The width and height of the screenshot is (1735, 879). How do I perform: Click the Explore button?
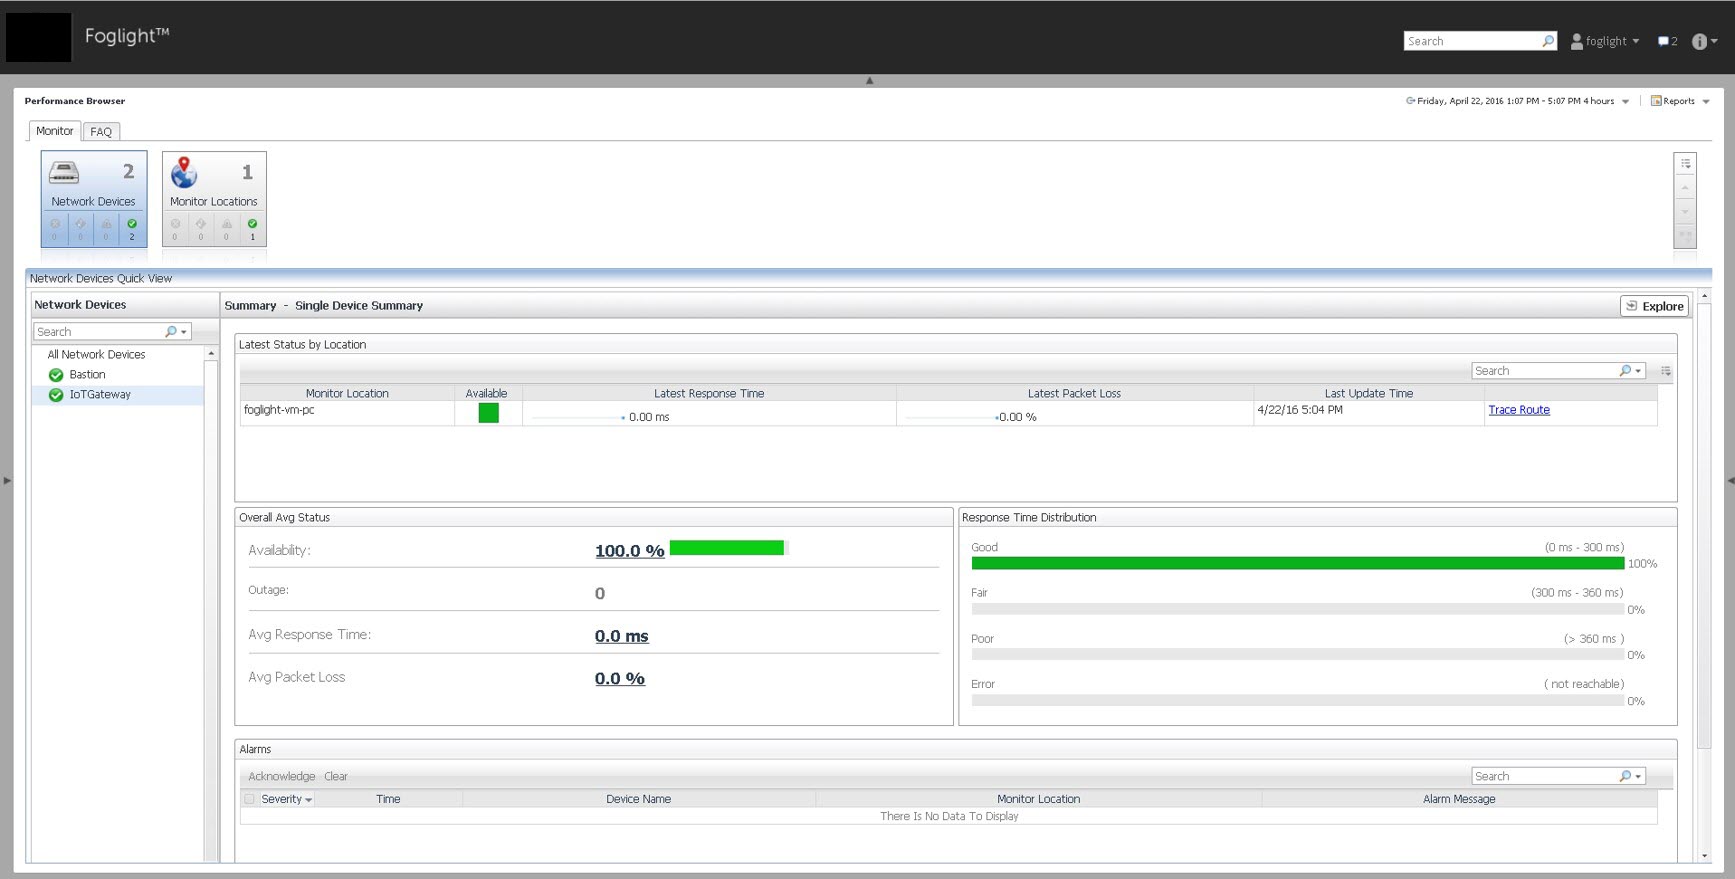pyautogui.click(x=1654, y=306)
